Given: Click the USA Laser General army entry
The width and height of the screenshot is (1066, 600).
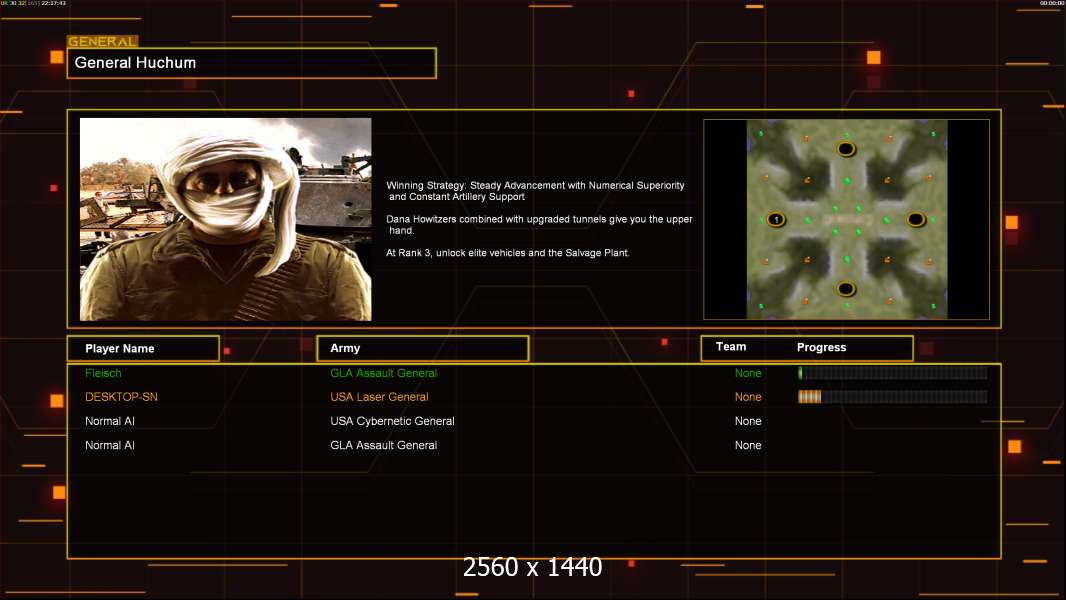Looking at the screenshot, I should tap(379, 397).
